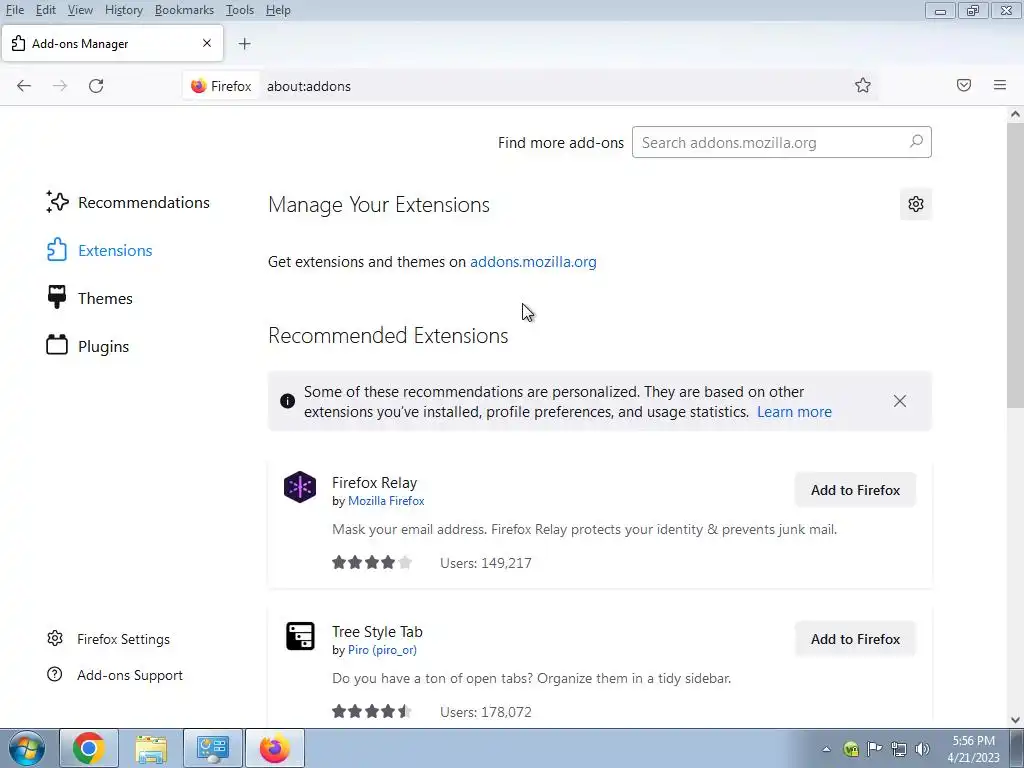
Task: Open the taskbar clock and date
Action: pos(973,749)
